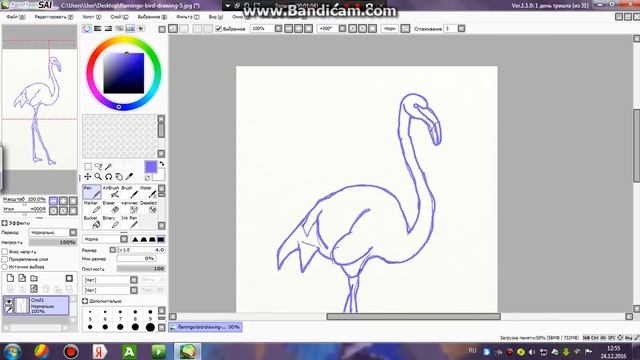Screen dimensions: 640x360
Task: Switch to flamingo-bird-drawing document tab
Action: (205, 327)
